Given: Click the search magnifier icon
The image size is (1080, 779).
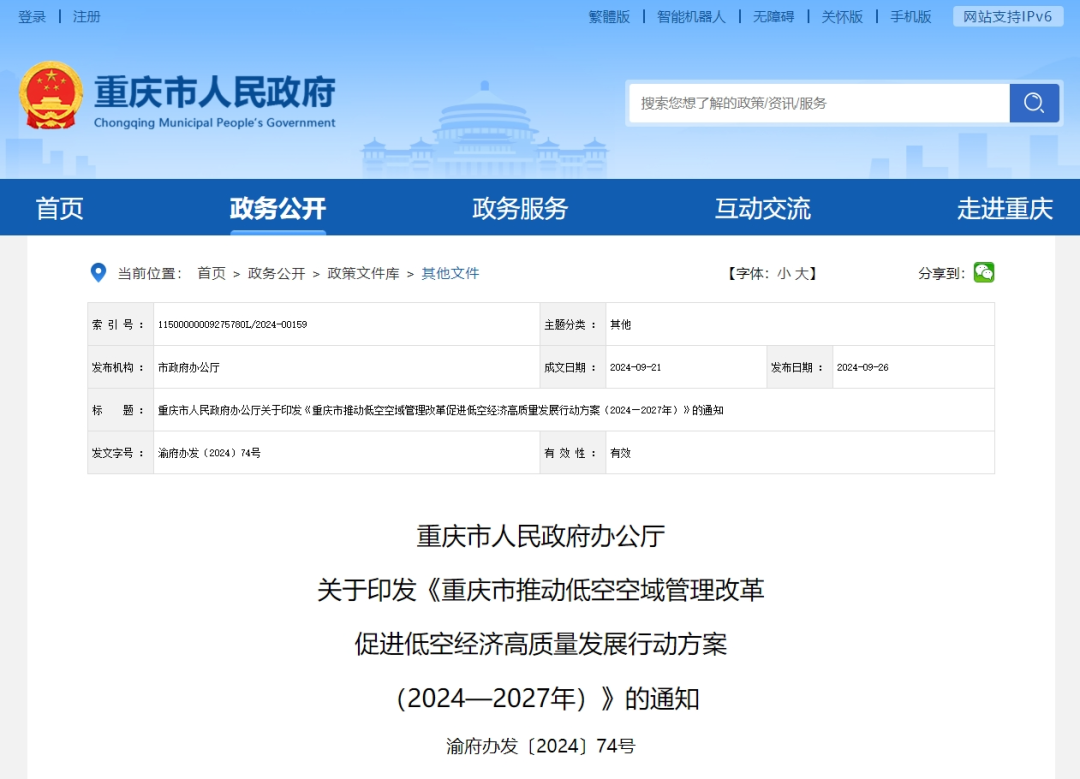Looking at the screenshot, I should click(1034, 102).
